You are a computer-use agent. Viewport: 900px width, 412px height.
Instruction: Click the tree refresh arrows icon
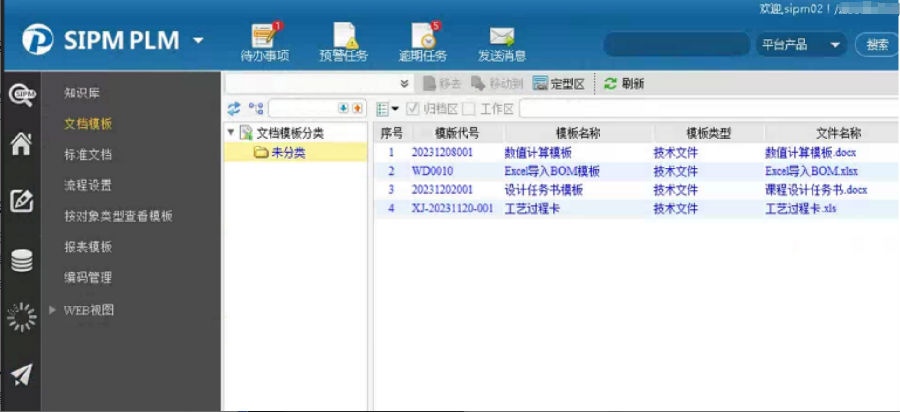pyautogui.click(x=234, y=108)
